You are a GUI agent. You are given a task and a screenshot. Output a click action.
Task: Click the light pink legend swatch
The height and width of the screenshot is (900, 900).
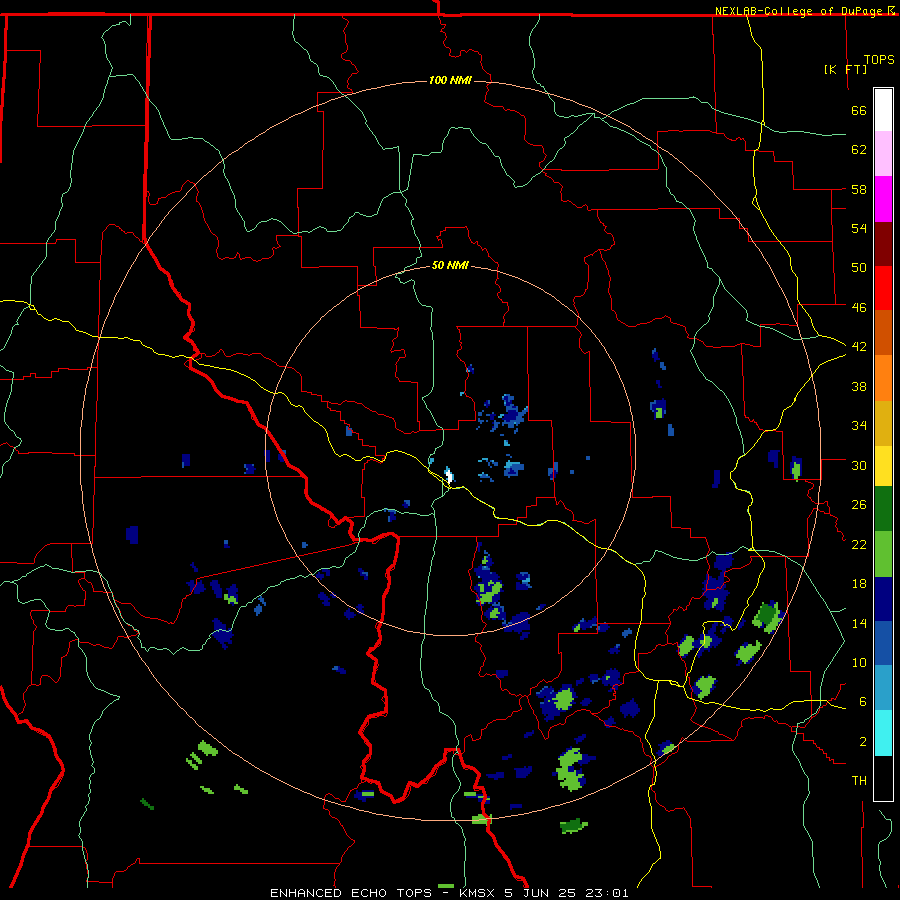883,154
